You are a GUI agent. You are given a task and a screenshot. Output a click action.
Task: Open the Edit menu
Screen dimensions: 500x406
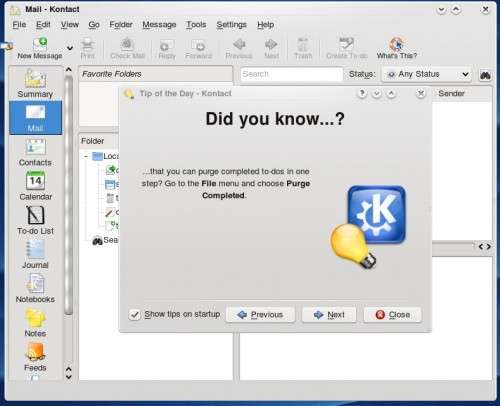coord(43,25)
